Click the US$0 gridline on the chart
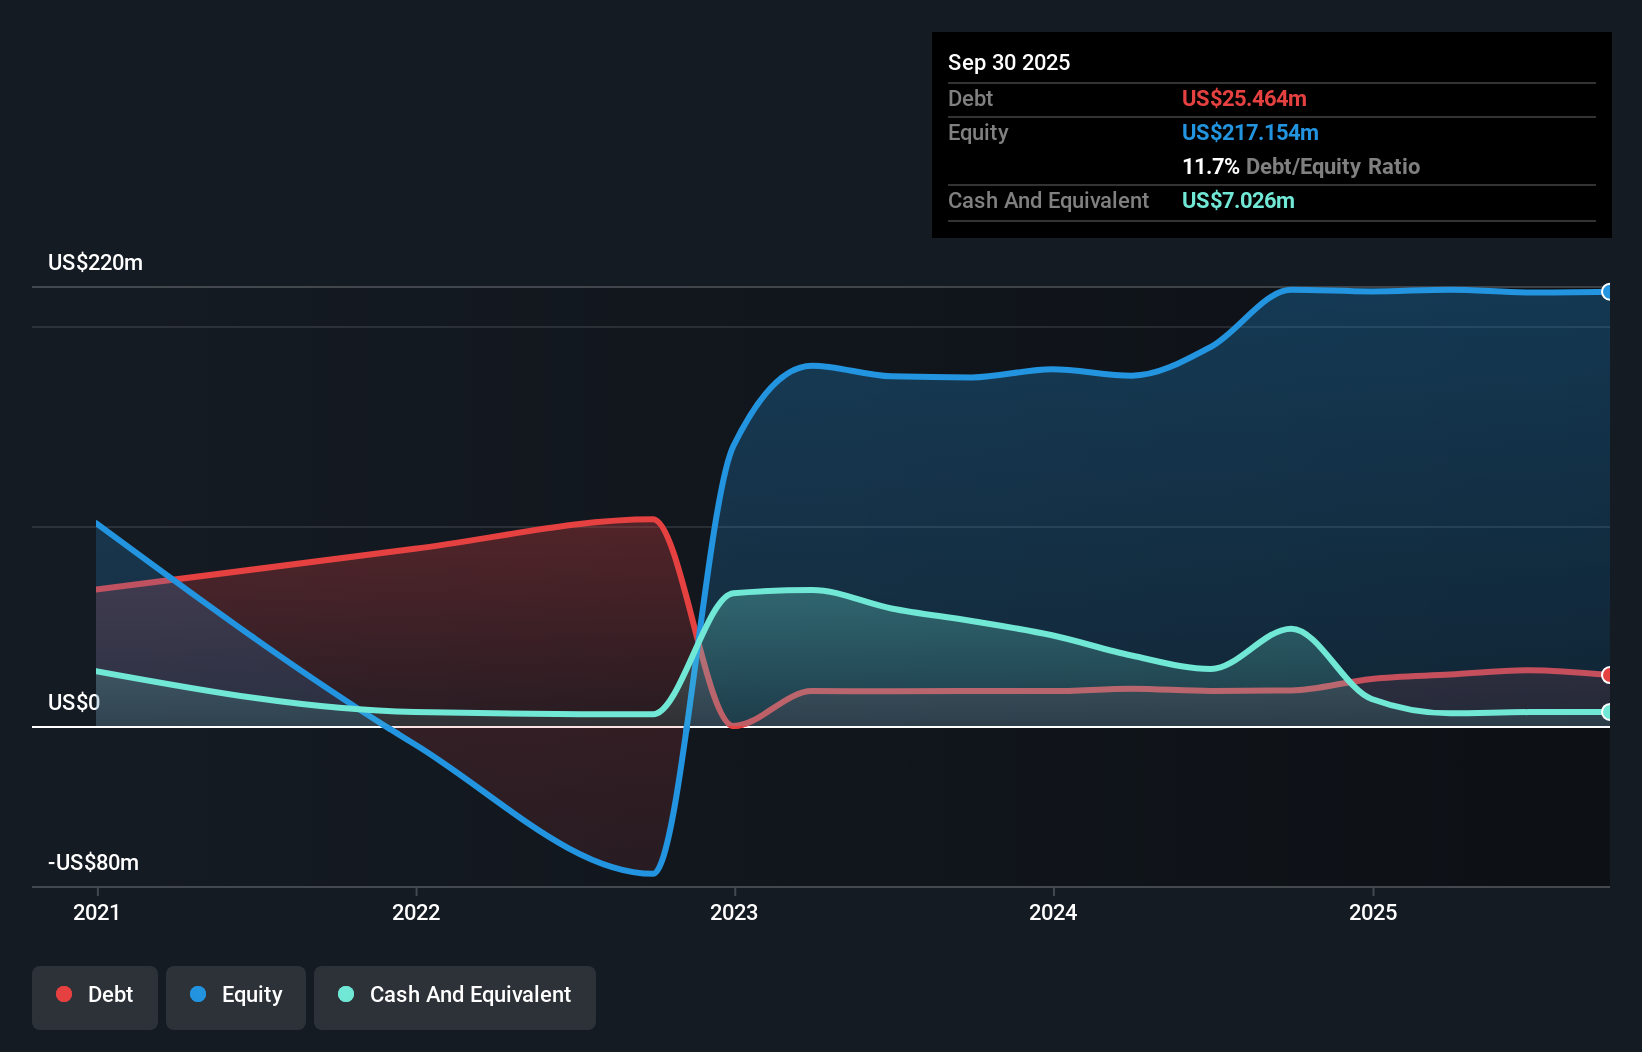1642x1052 pixels. pos(74,702)
